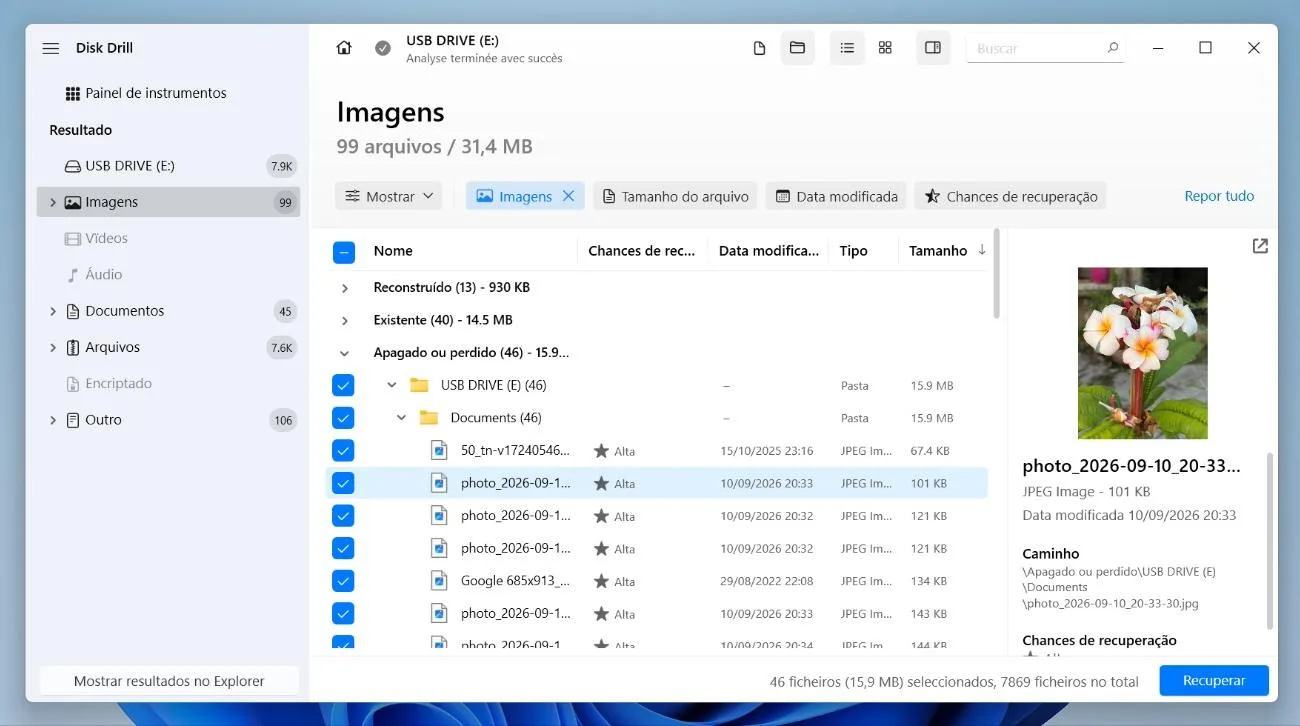Click Mostrar resultados no Explorer button
The image size is (1300, 726).
(x=169, y=680)
